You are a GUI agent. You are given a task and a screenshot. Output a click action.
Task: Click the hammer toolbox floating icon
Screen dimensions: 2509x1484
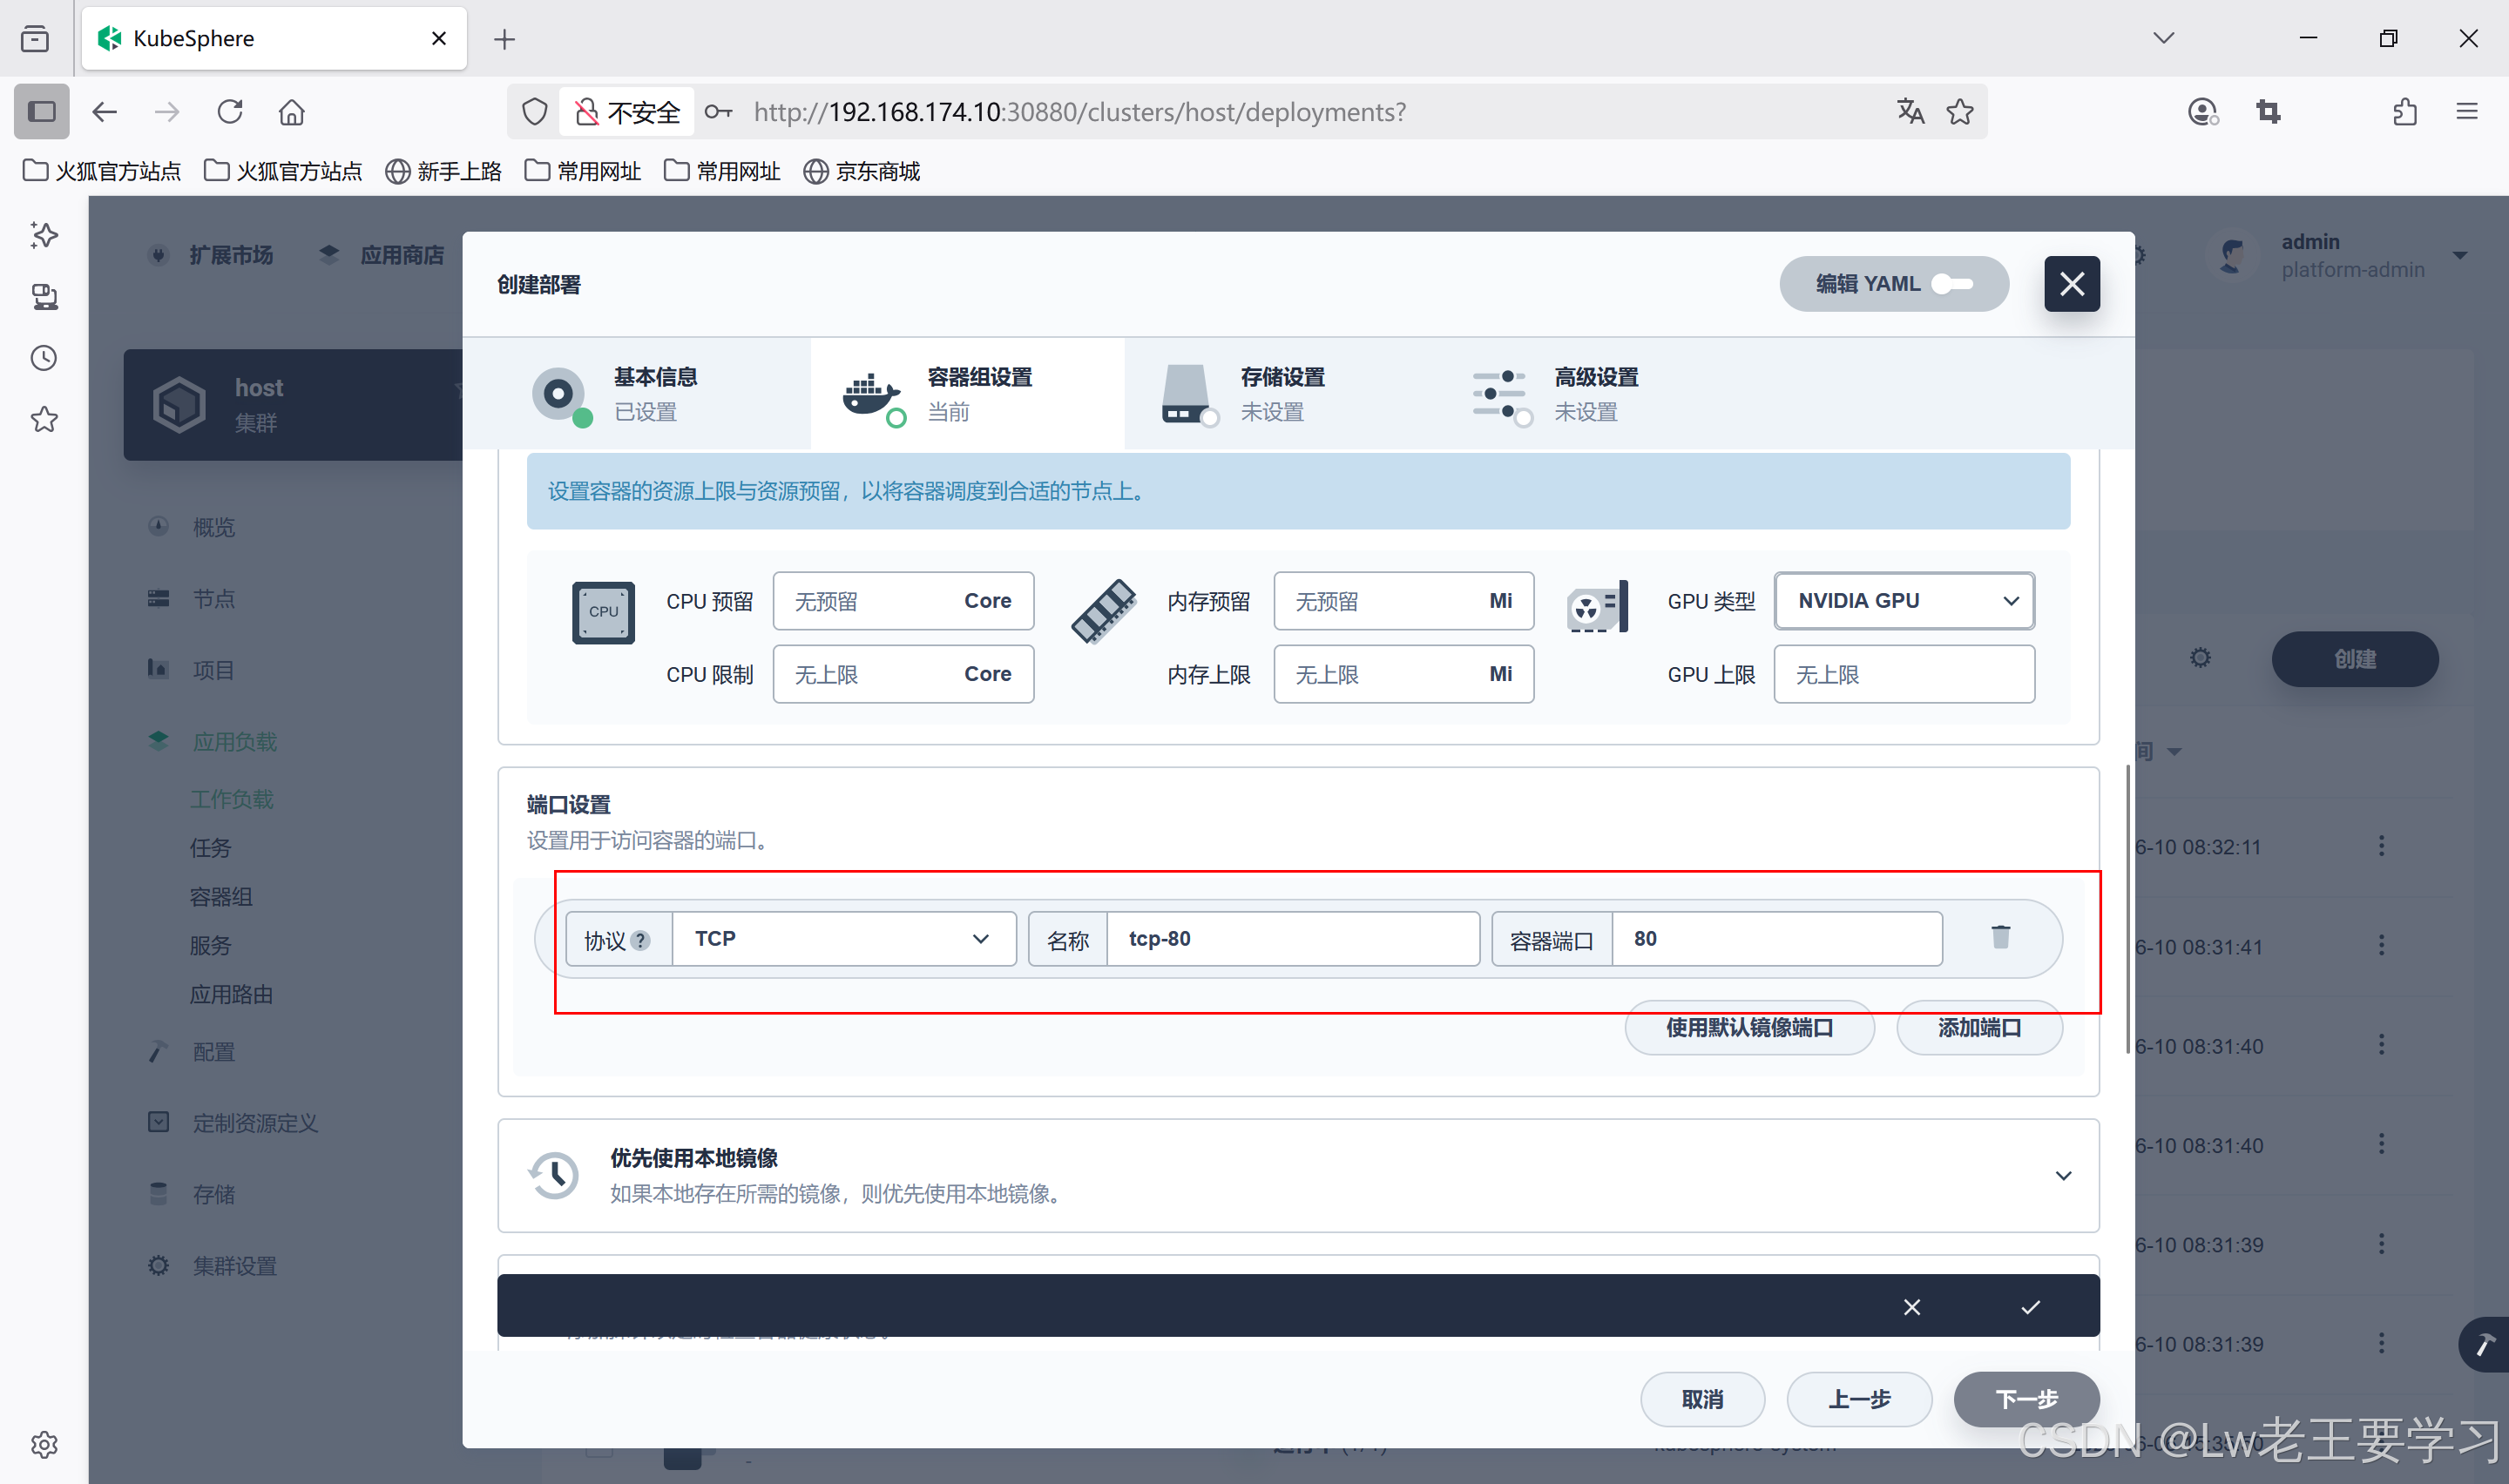(x=2484, y=1345)
